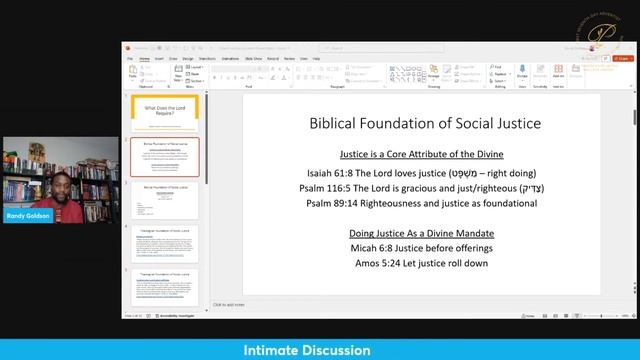The height and width of the screenshot is (360, 640).
Task: Switch to Normal view in status bar
Action: [545, 316]
